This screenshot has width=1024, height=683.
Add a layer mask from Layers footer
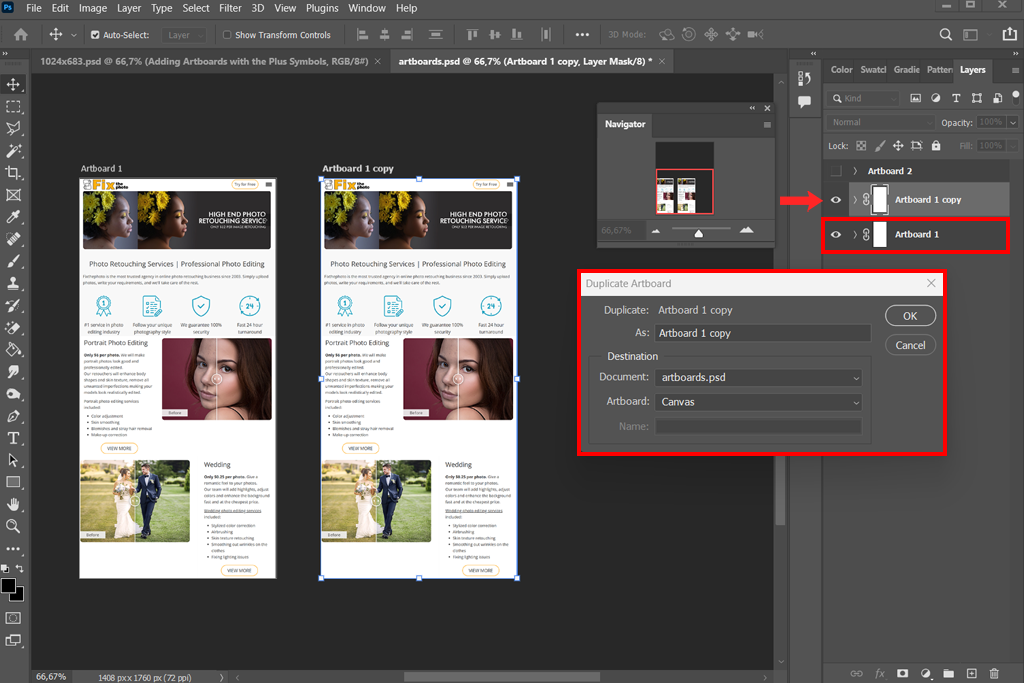[x=903, y=673]
